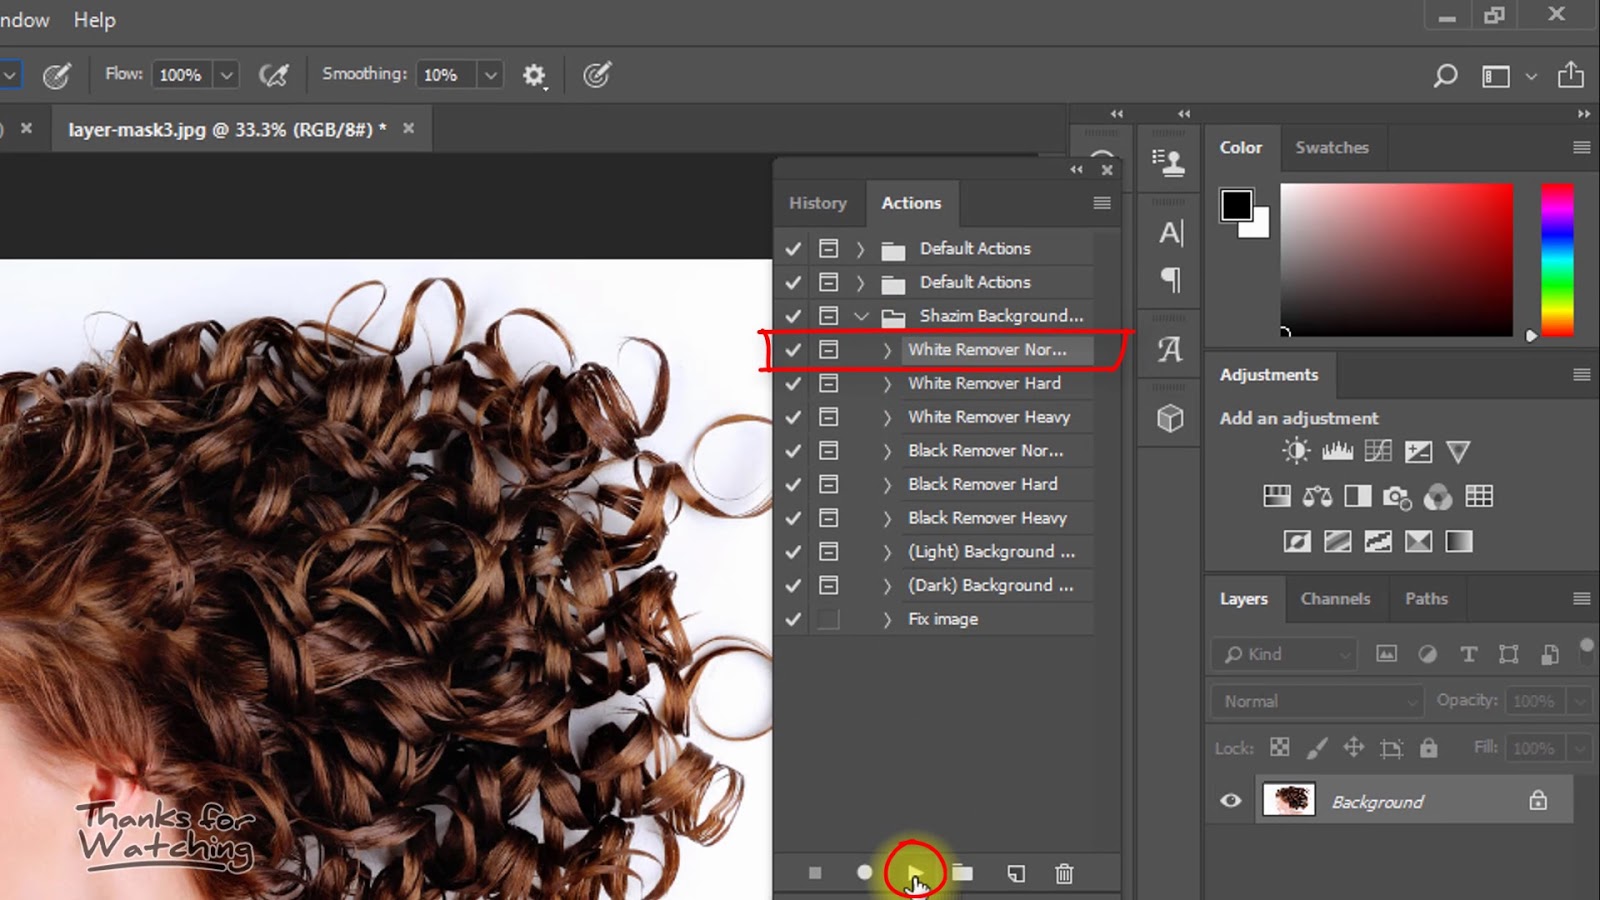Open the Flow percentage dropdown
1600x900 pixels.
point(227,75)
